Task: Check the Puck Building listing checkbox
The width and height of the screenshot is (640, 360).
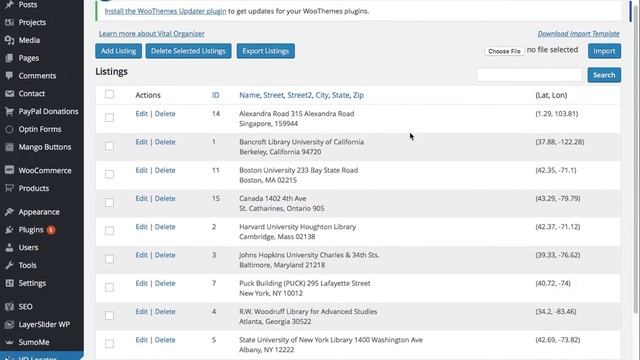Action: (x=109, y=287)
